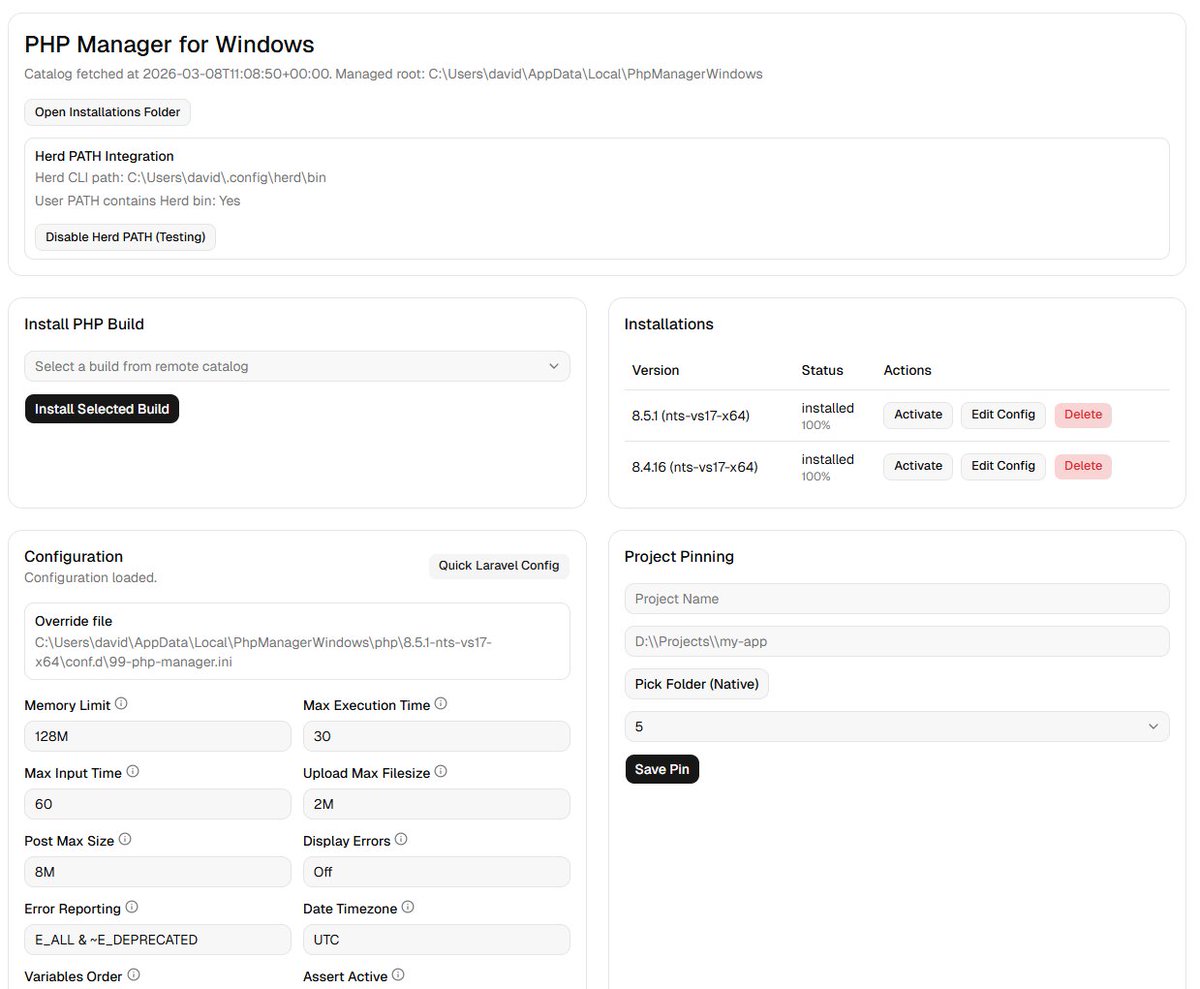
Task: Focus the Date Timezone field UTC
Action: click(436, 940)
